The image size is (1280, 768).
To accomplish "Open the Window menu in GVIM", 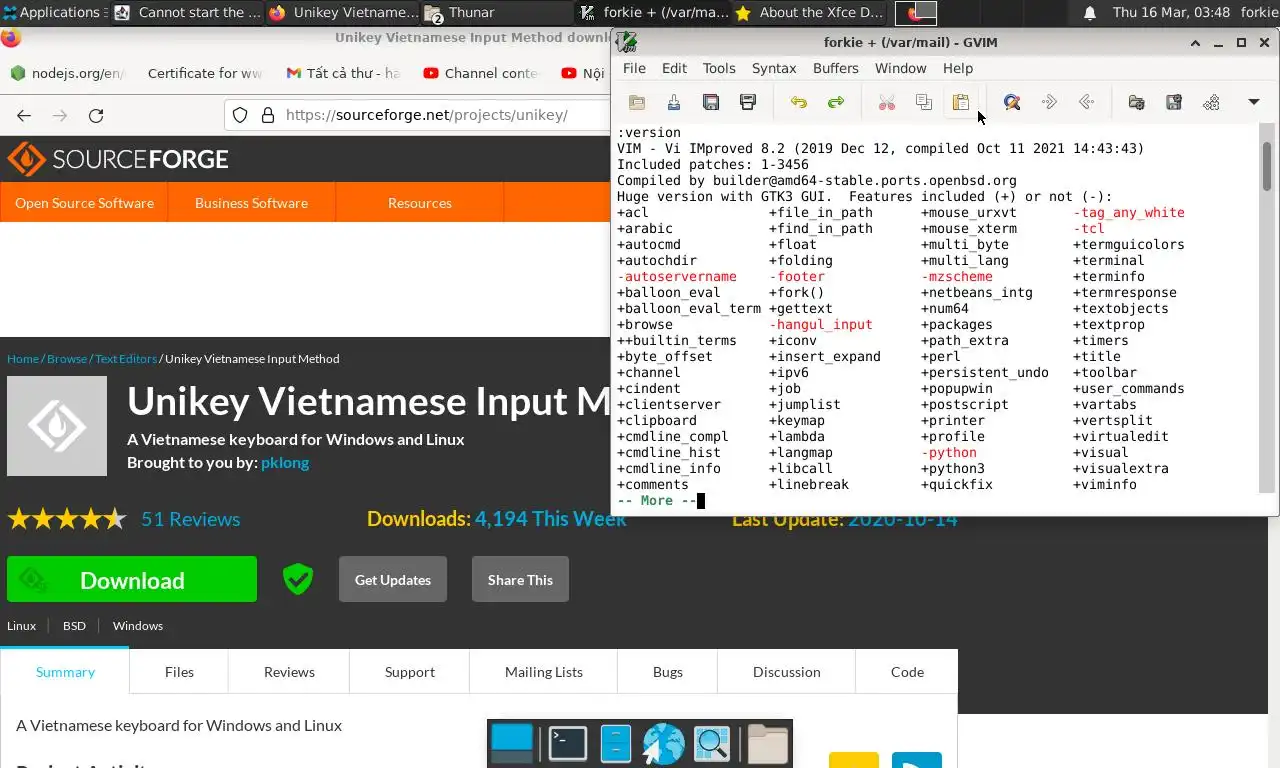I will tap(900, 68).
